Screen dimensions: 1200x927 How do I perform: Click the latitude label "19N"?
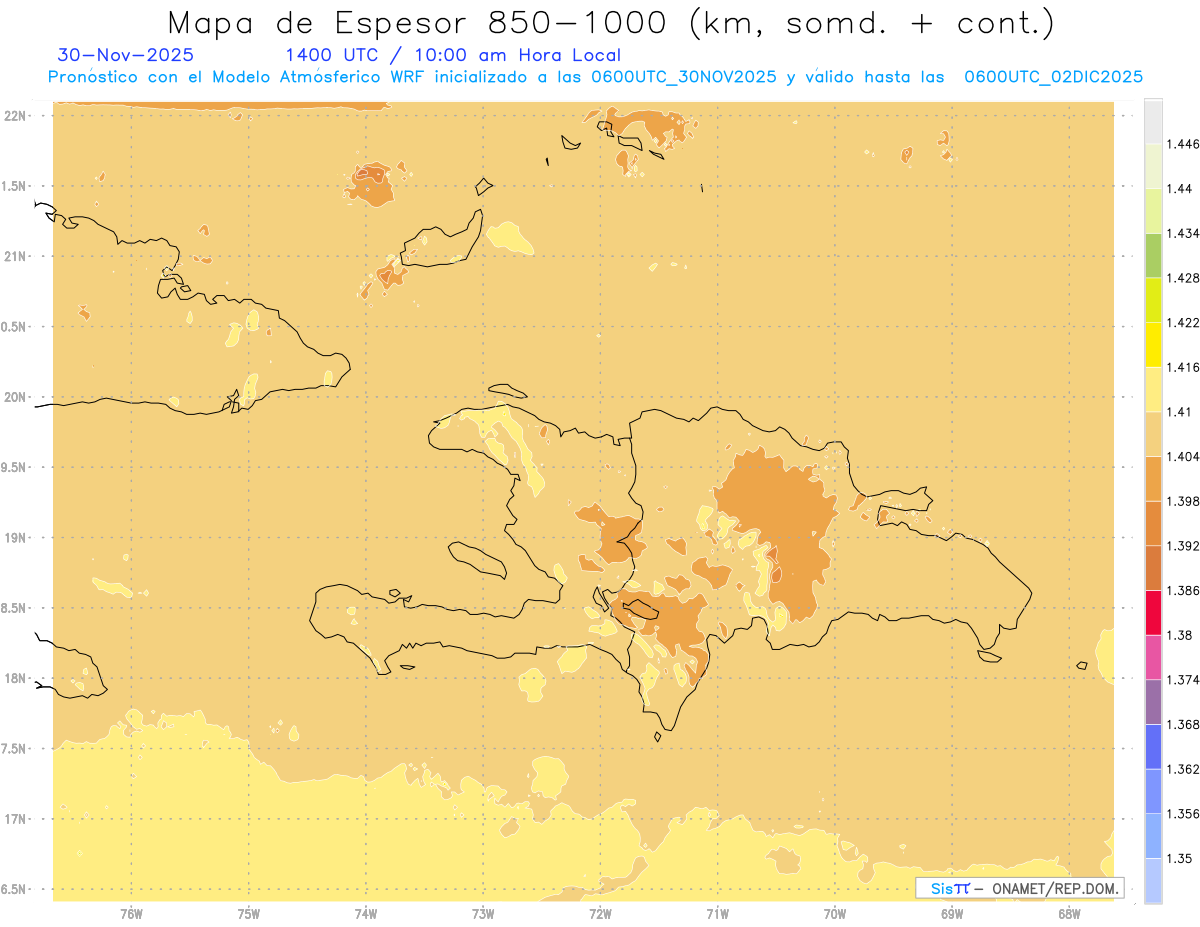pyautogui.click(x=15, y=538)
